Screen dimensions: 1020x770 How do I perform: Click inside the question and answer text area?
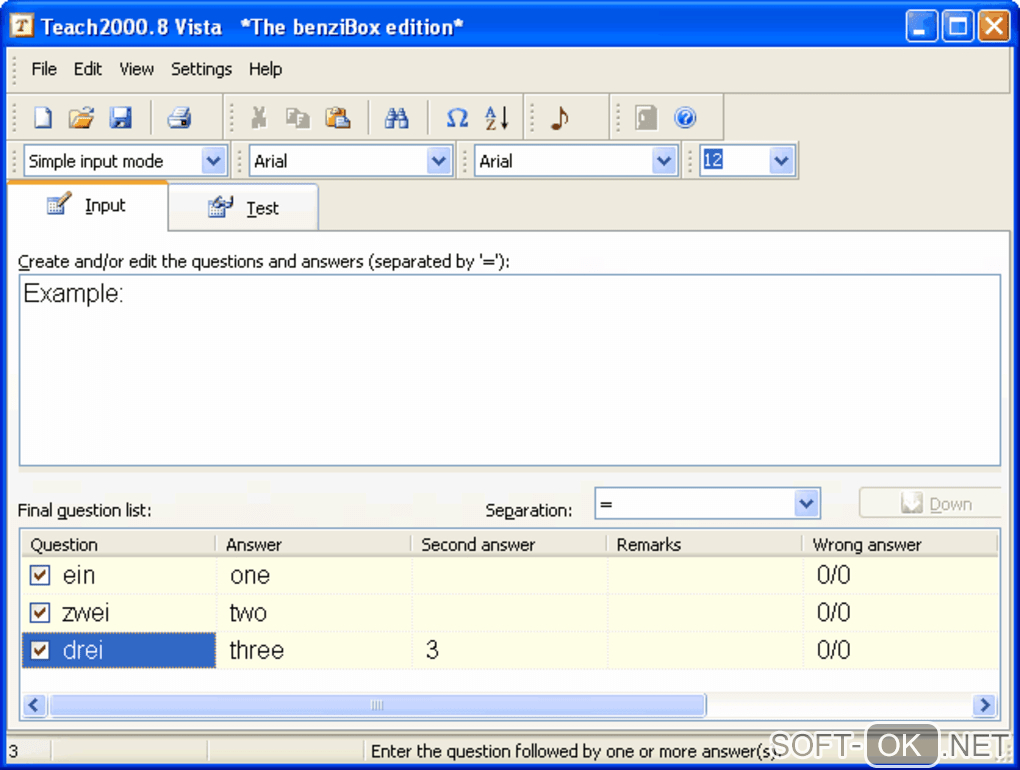pyautogui.click(x=509, y=370)
